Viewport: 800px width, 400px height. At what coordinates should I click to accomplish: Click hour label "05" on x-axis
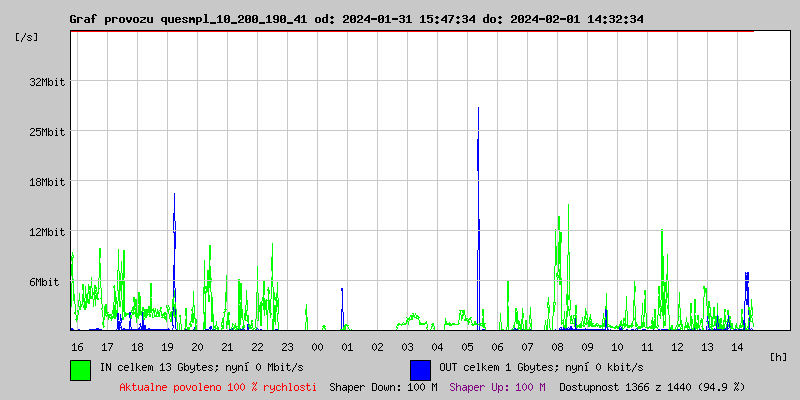(467, 347)
